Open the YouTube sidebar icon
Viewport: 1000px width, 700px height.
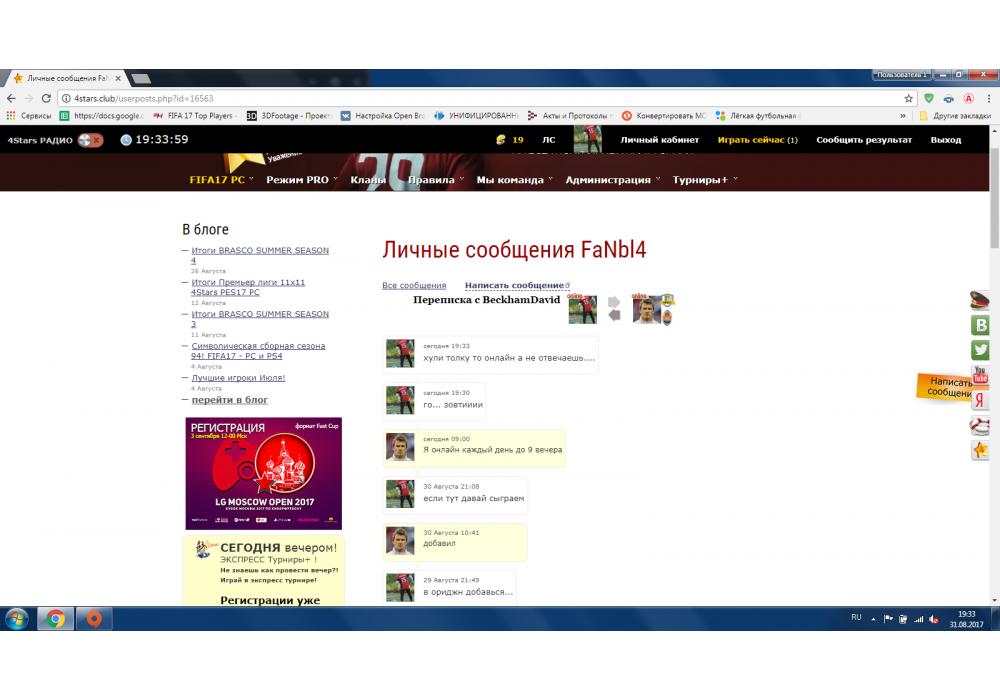click(x=981, y=375)
